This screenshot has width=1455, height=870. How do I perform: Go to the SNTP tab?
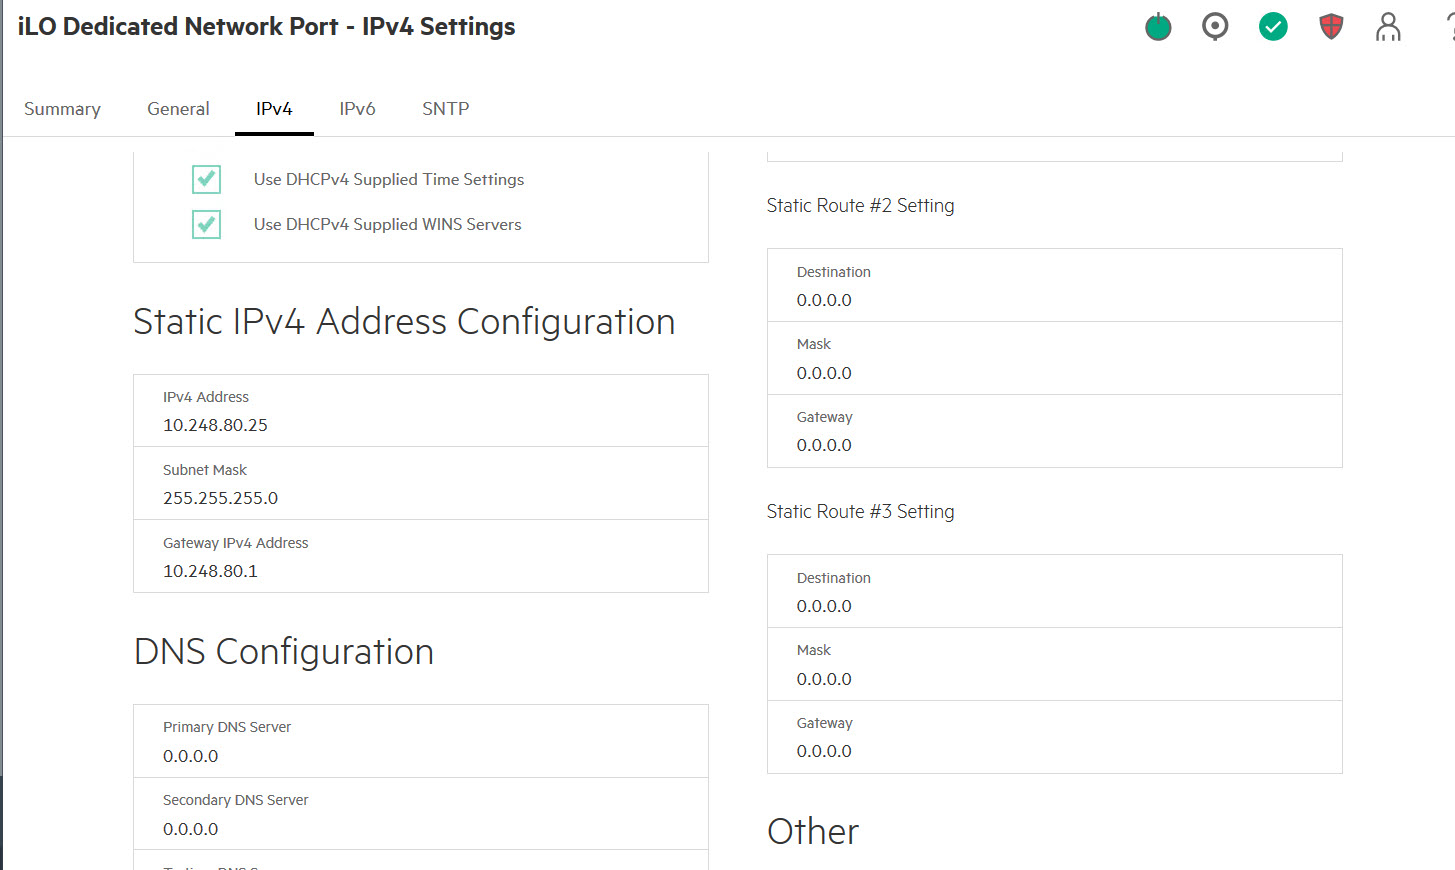(445, 109)
